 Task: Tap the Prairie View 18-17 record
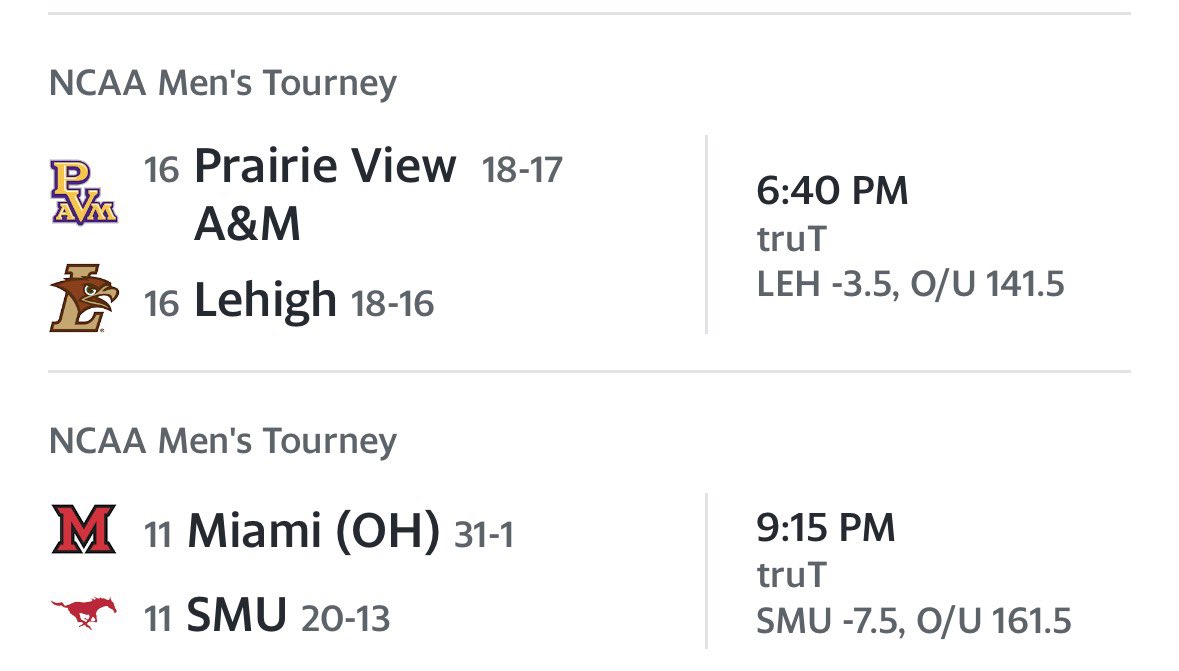[x=522, y=170]
